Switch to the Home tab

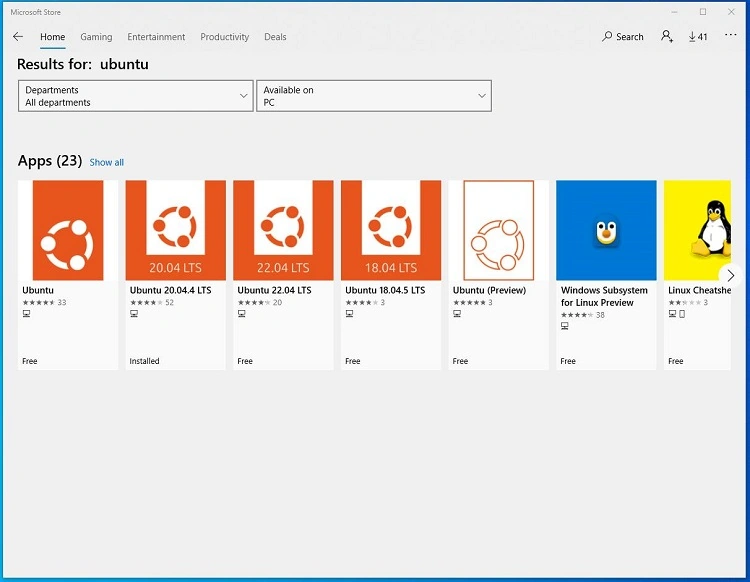pyautogui.click(x=53, y=37)
